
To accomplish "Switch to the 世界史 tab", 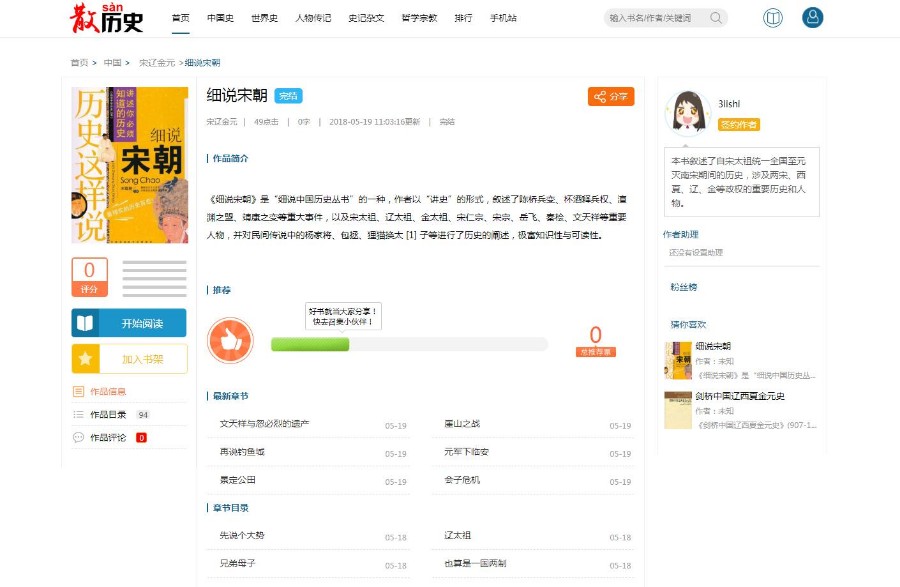I will [263, 18].
